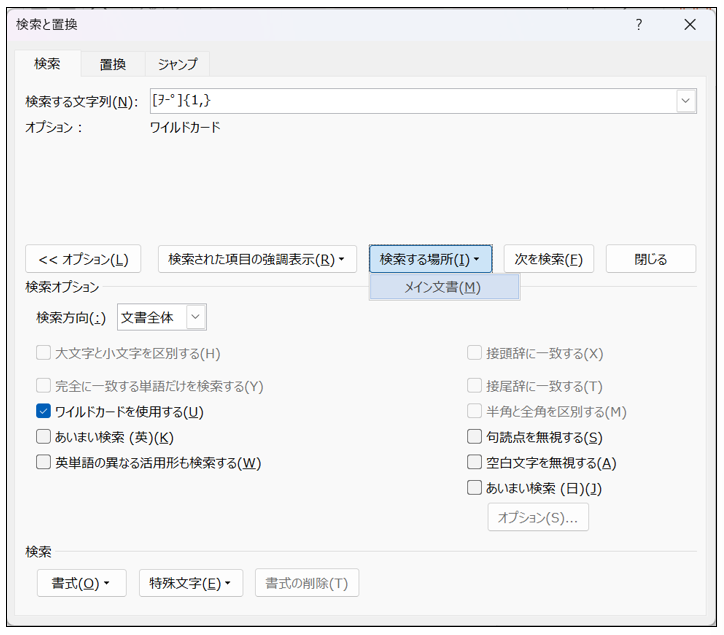Screen dimensions: 724x635
Task: Choose メイン文書 from the menu
Action: coord(443,287)
